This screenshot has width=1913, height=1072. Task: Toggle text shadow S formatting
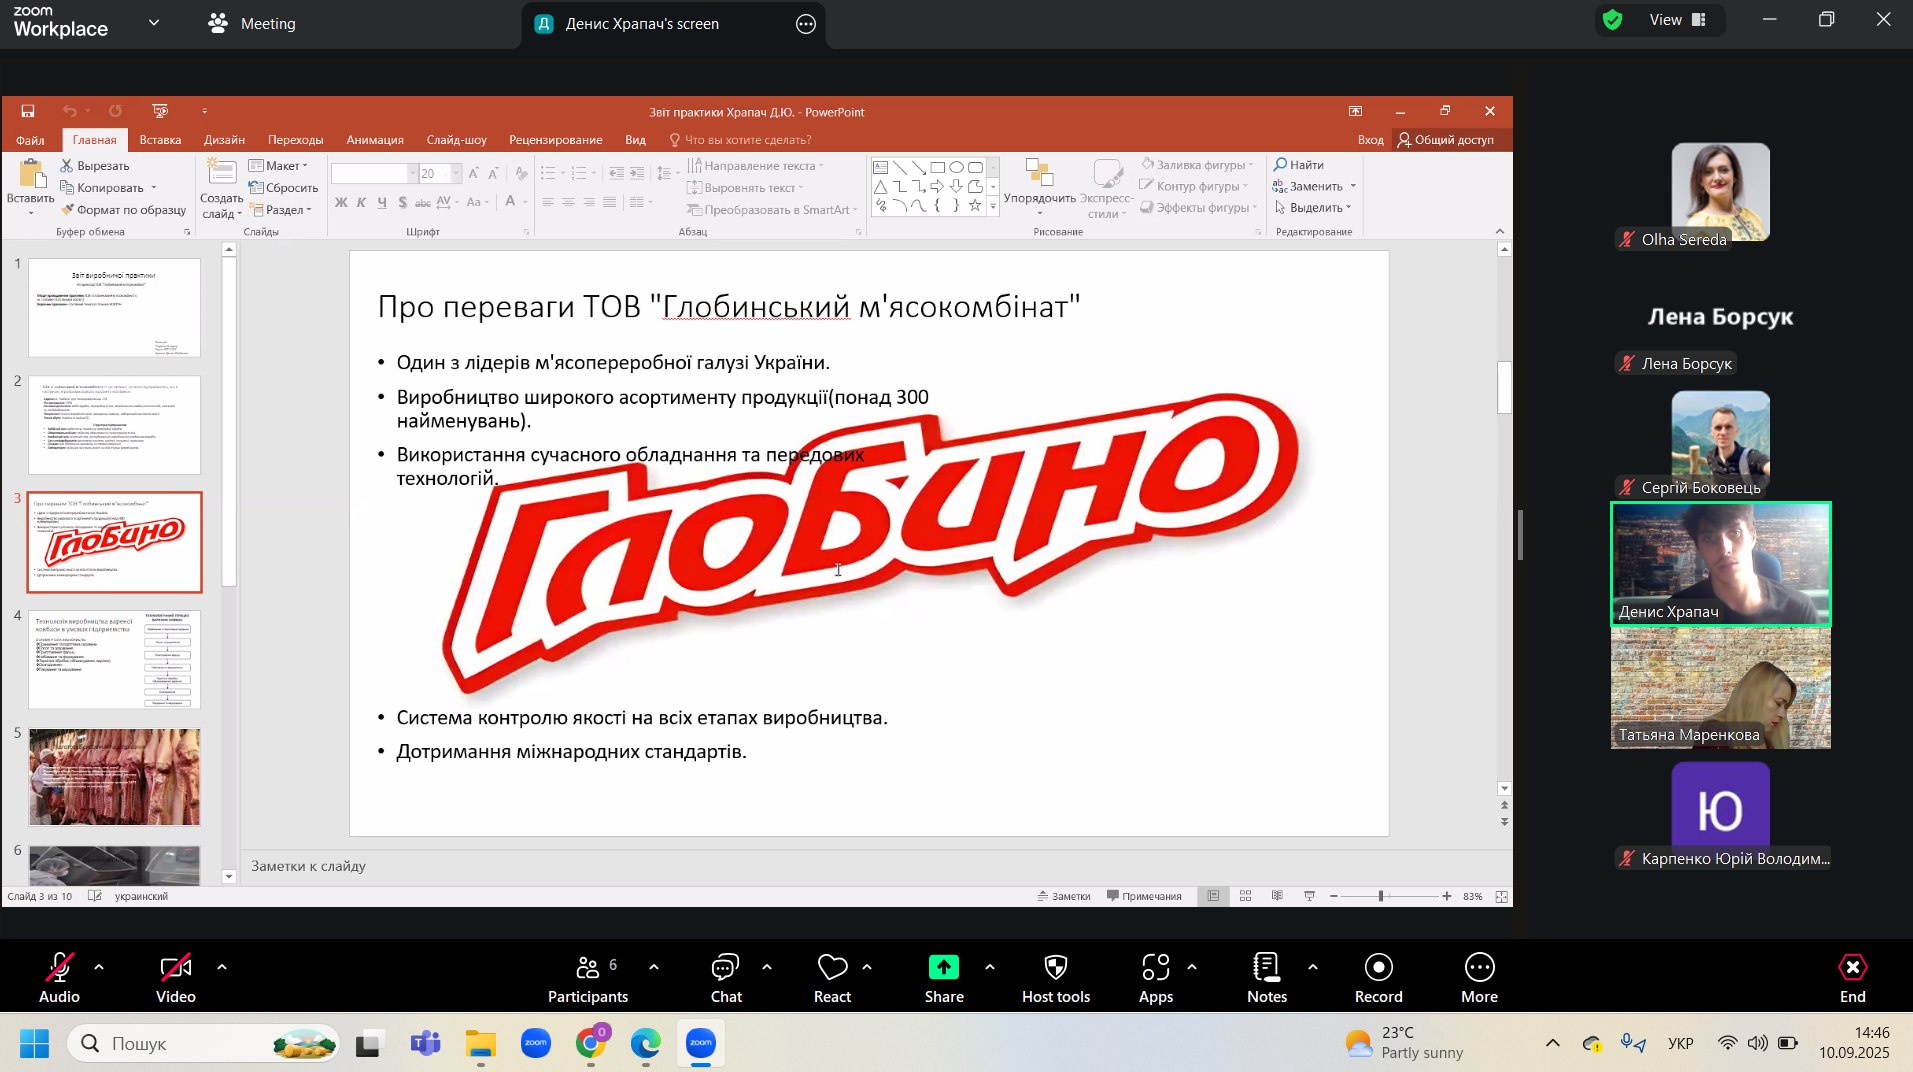[x=403, y=202]
